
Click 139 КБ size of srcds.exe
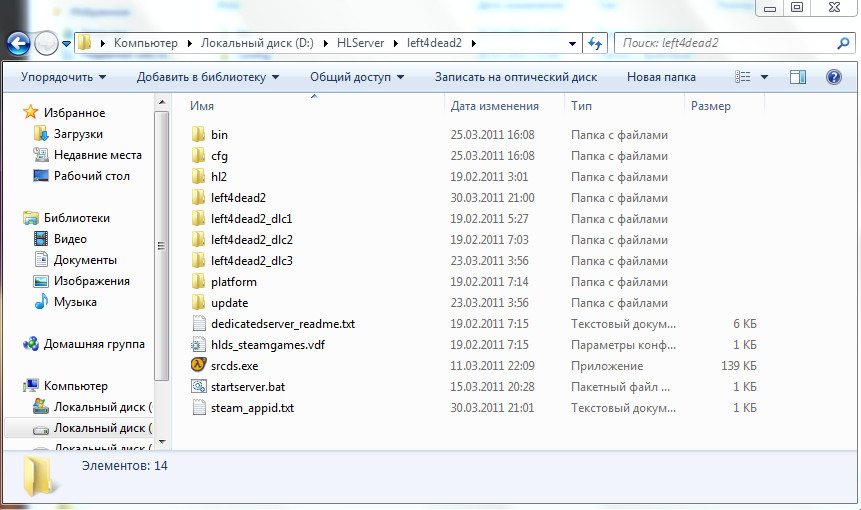(739, 366)
